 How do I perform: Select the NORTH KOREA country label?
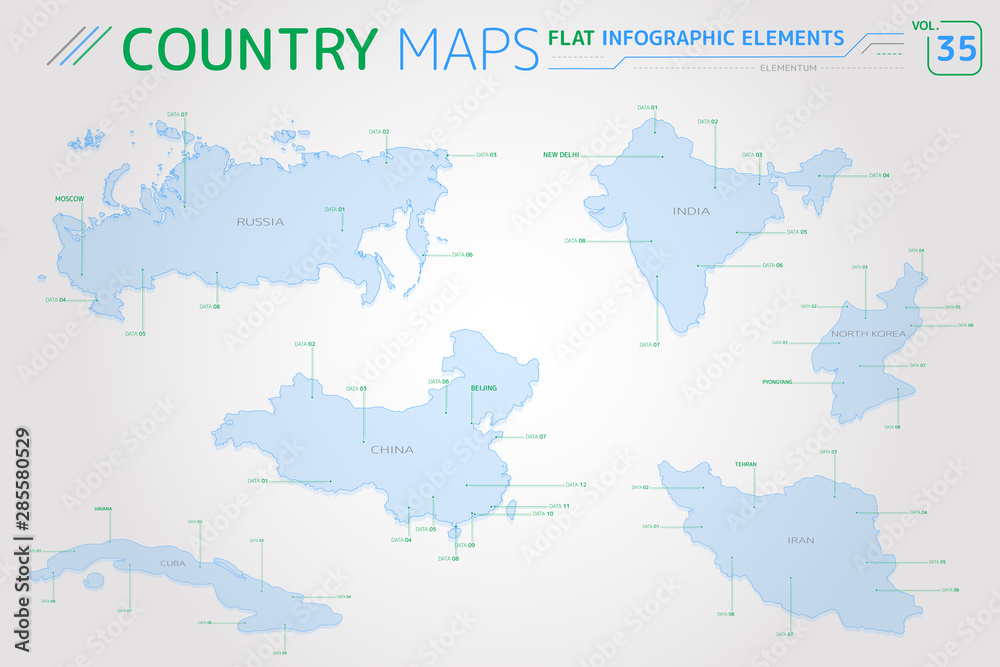(x=869, y=334)
